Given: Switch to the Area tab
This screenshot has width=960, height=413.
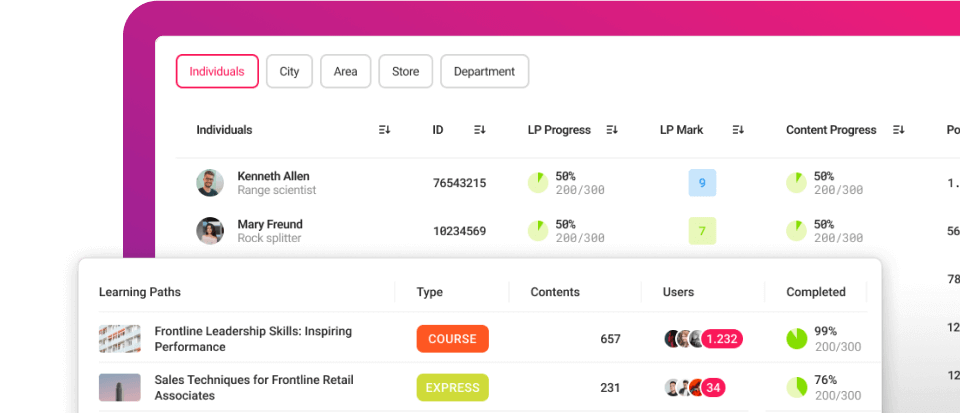Looking at the screenshot, I should [x=346, y=72].
